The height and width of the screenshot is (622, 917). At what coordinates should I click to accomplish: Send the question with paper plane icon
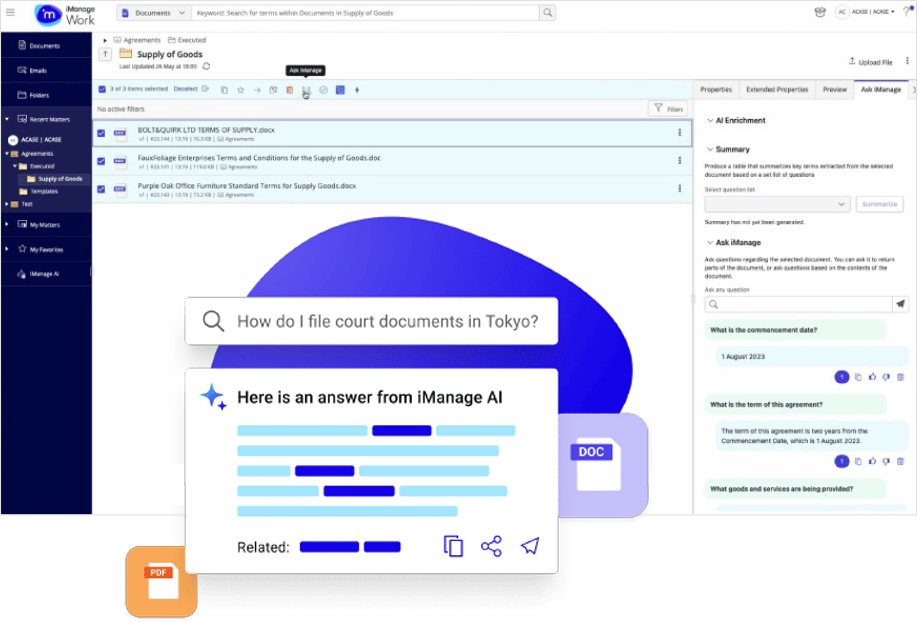pos(901,304)
